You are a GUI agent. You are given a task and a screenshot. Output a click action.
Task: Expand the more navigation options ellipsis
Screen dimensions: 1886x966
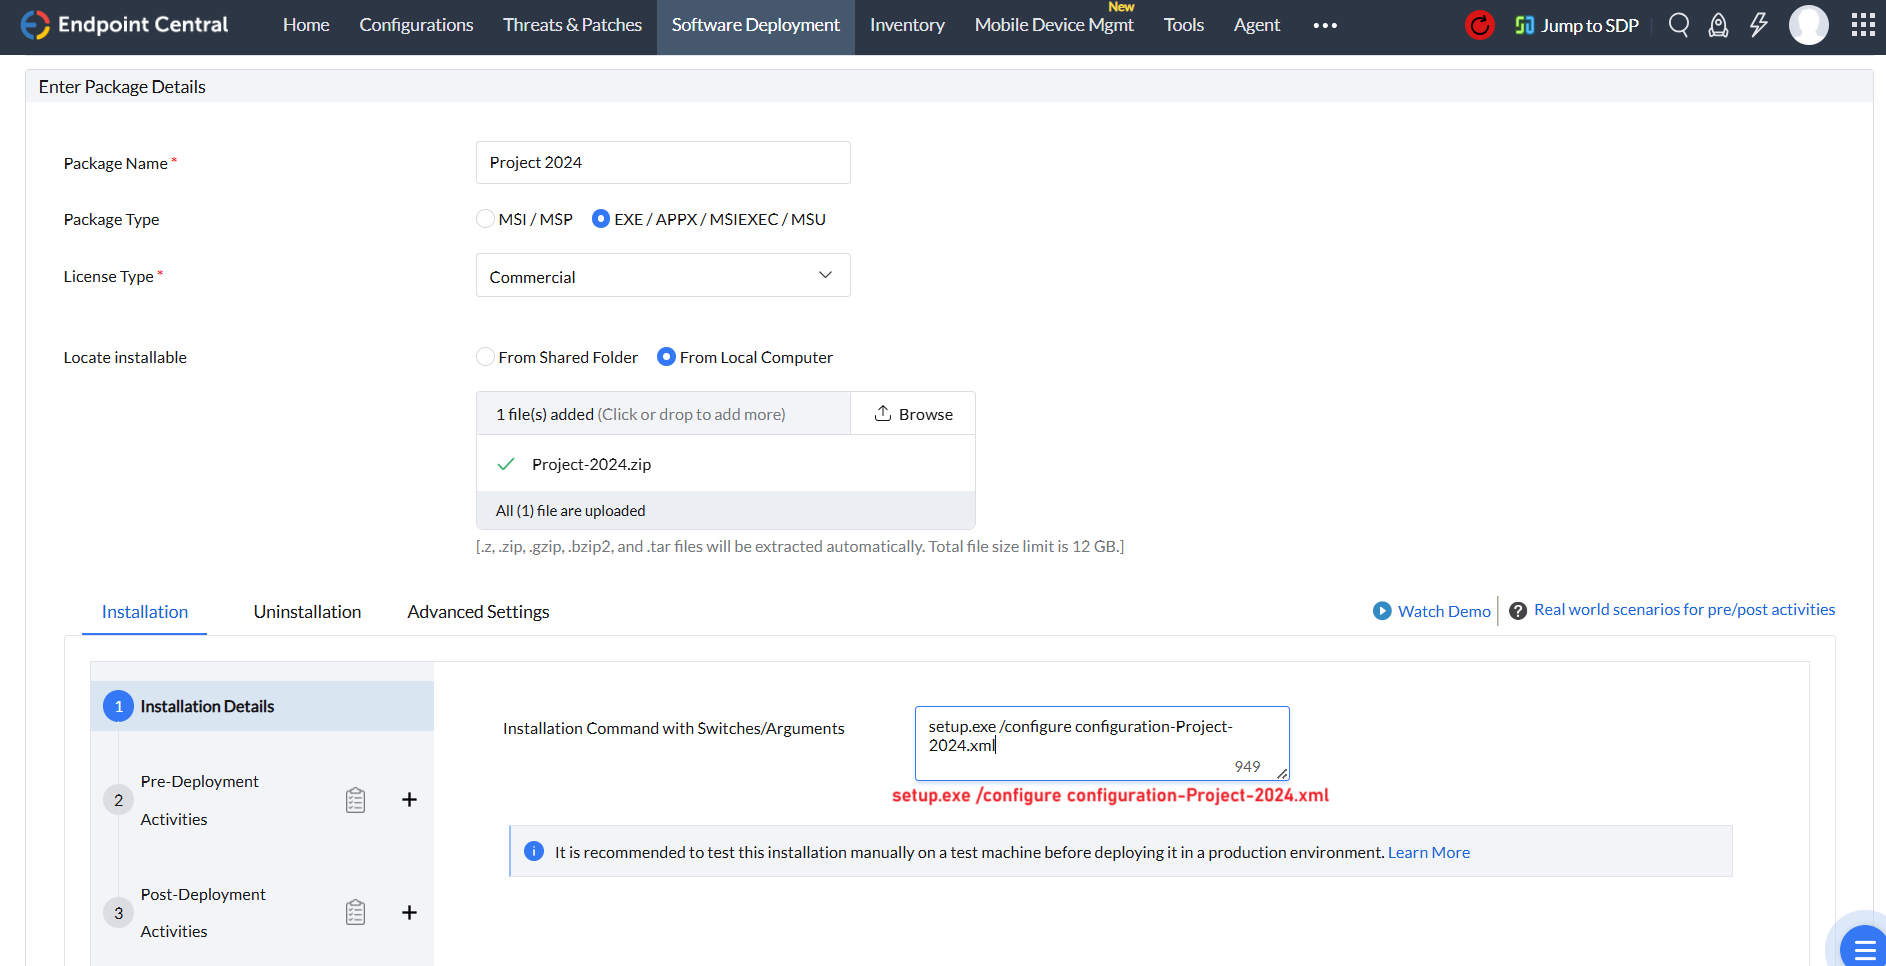click(1325, 26)
